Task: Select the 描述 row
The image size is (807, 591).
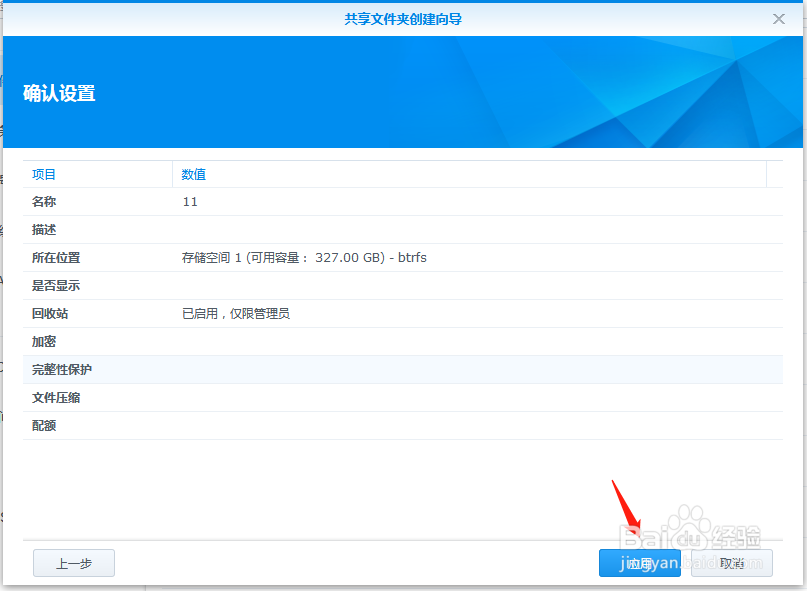Action: pos(403,230)
